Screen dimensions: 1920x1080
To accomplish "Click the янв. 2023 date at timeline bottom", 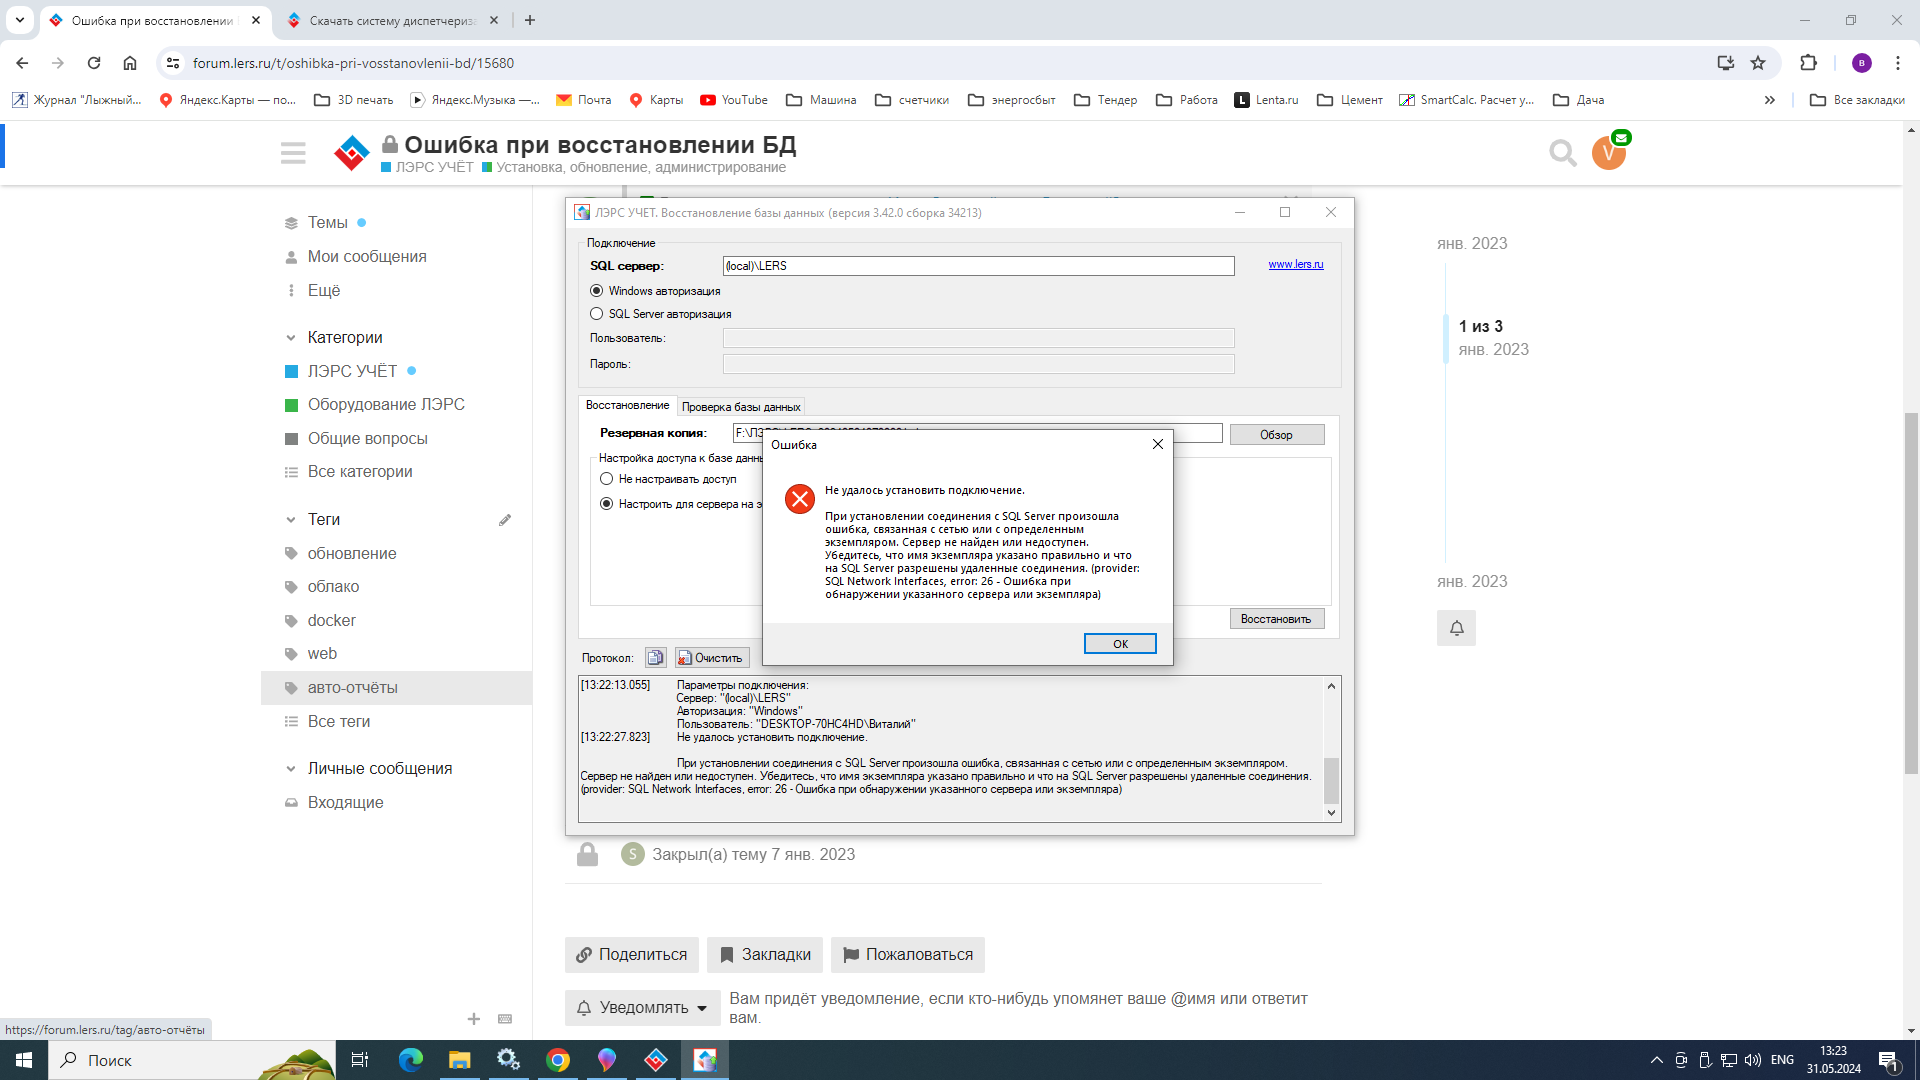I will tap(1472, 582).
